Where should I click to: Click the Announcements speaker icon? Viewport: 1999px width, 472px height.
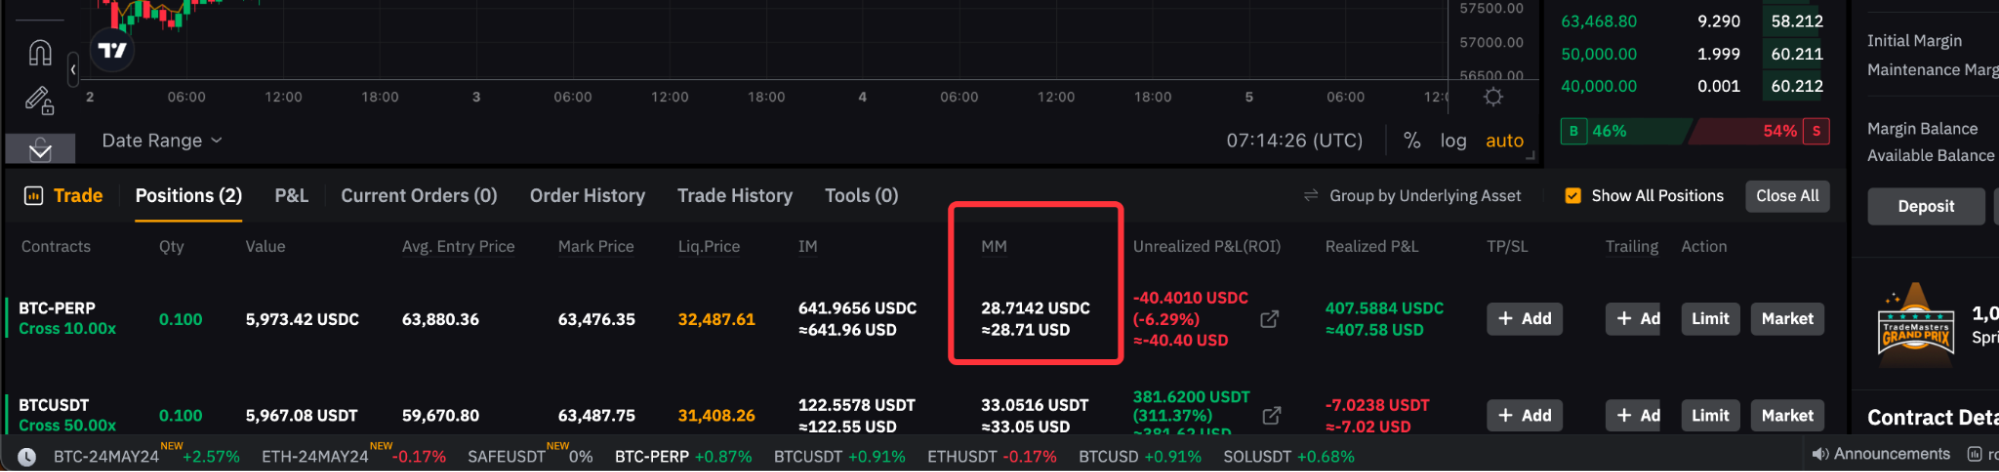tap(1820, 455)
